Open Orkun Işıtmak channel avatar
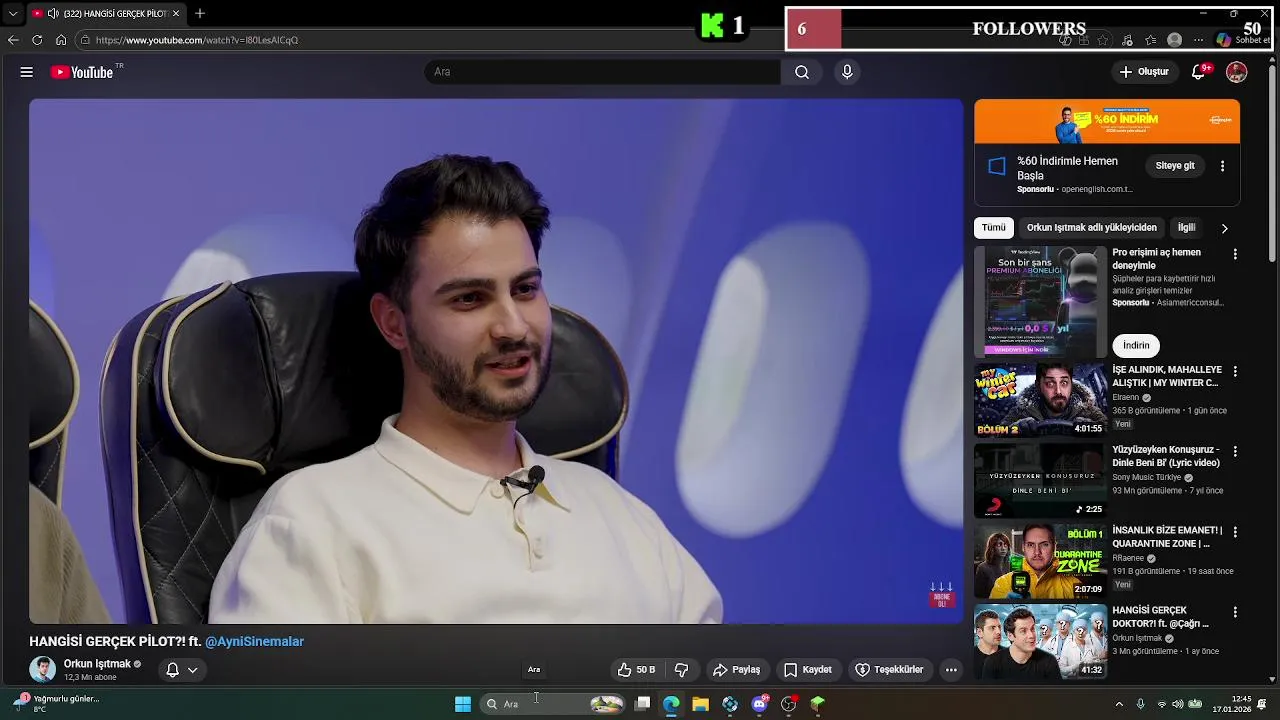 [x=42, y=670]
